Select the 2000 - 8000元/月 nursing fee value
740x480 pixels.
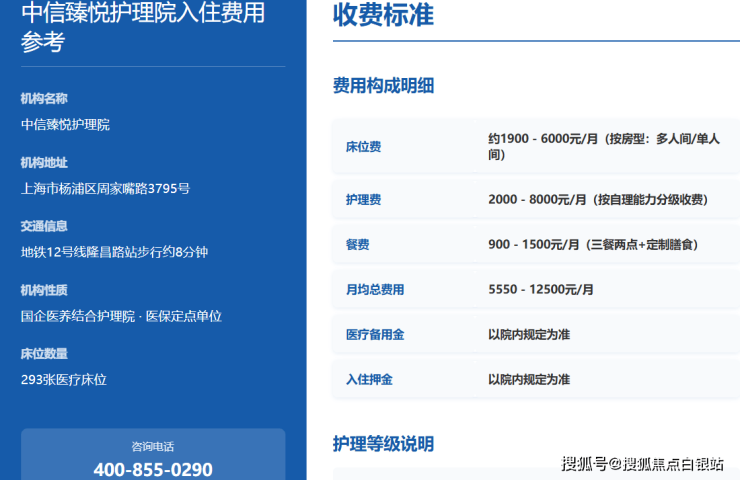tap(598, 200)
